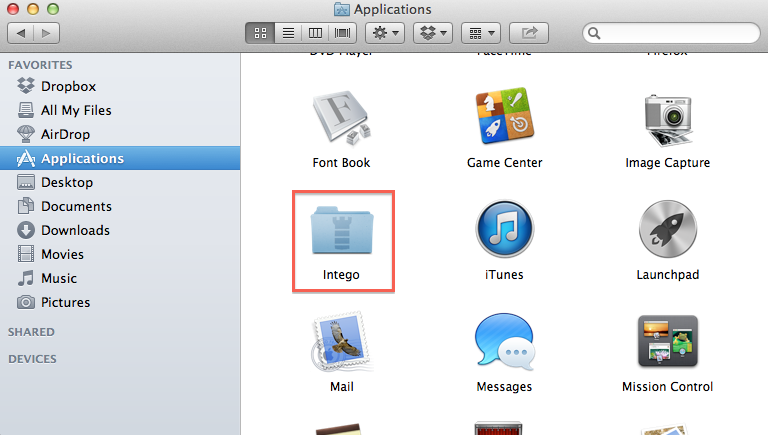This screenshot has width=768, height=435.
Task: Launch Game Center from the Applications list
Action: pos(504,116)
